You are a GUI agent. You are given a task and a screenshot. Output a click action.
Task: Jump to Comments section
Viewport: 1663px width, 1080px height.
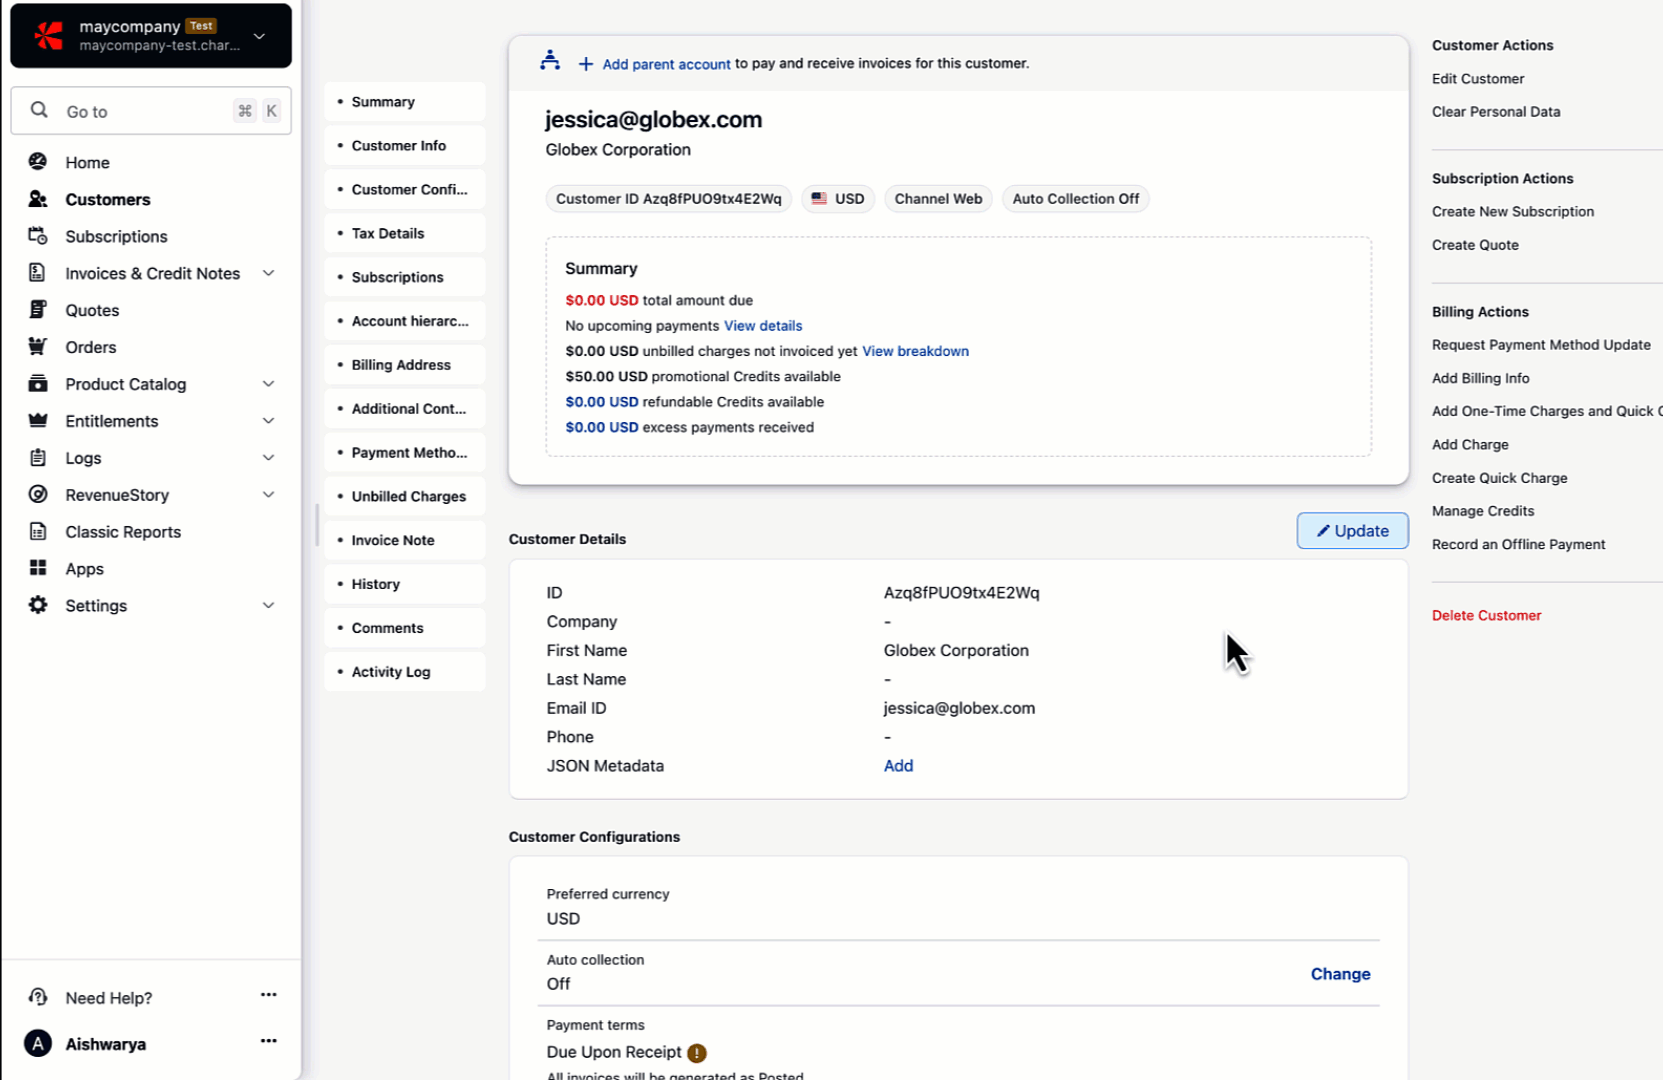(x=404, y=628)
